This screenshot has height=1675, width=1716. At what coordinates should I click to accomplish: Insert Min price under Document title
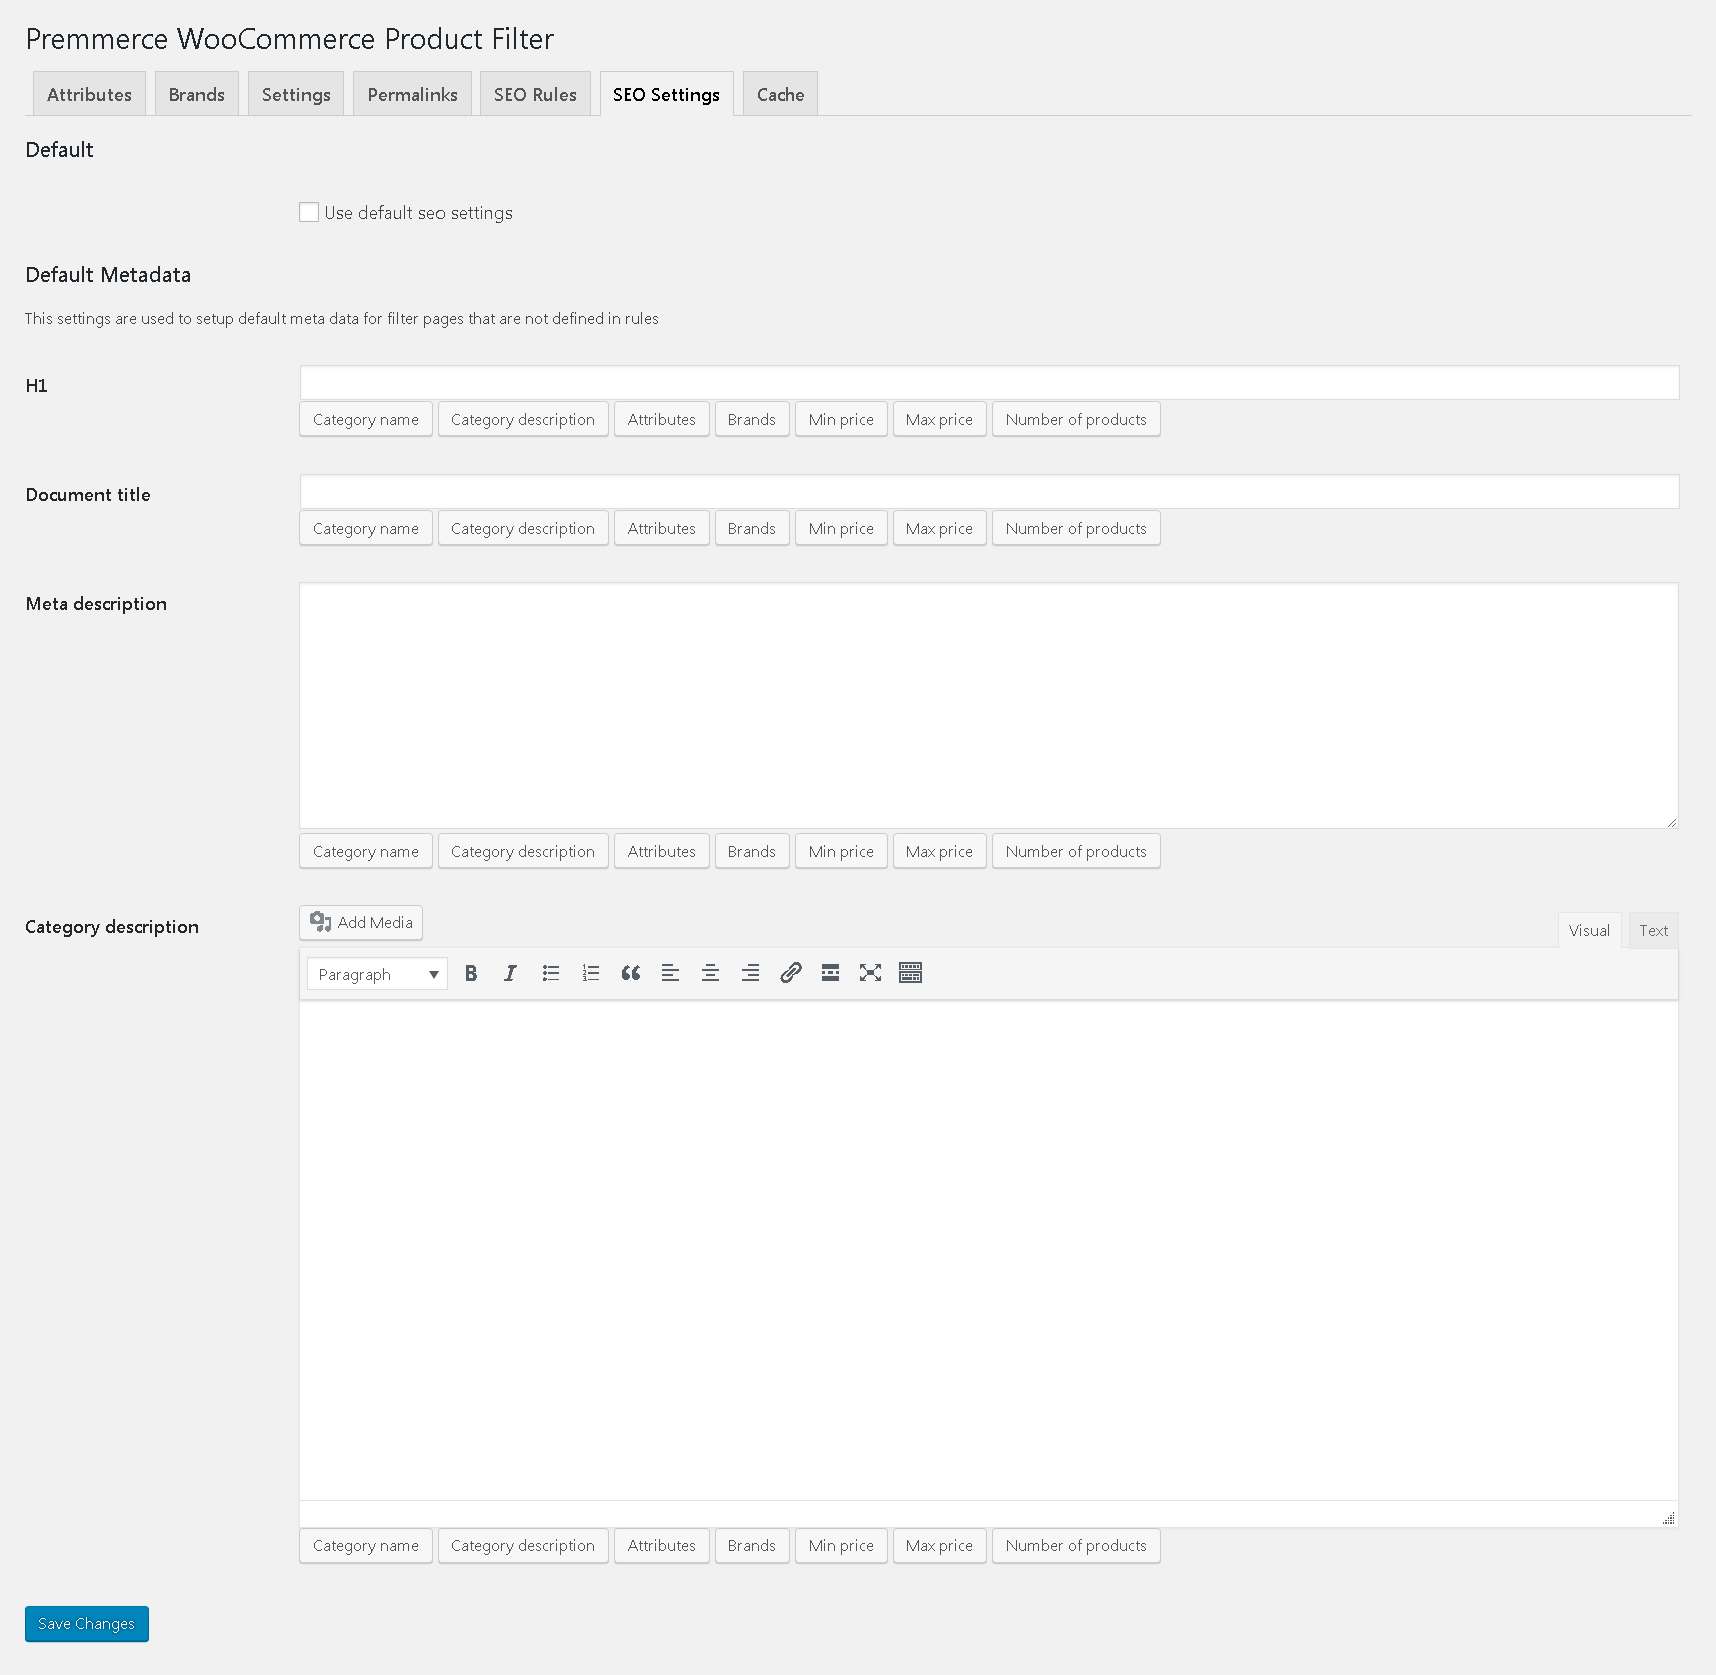click(841, 528)
